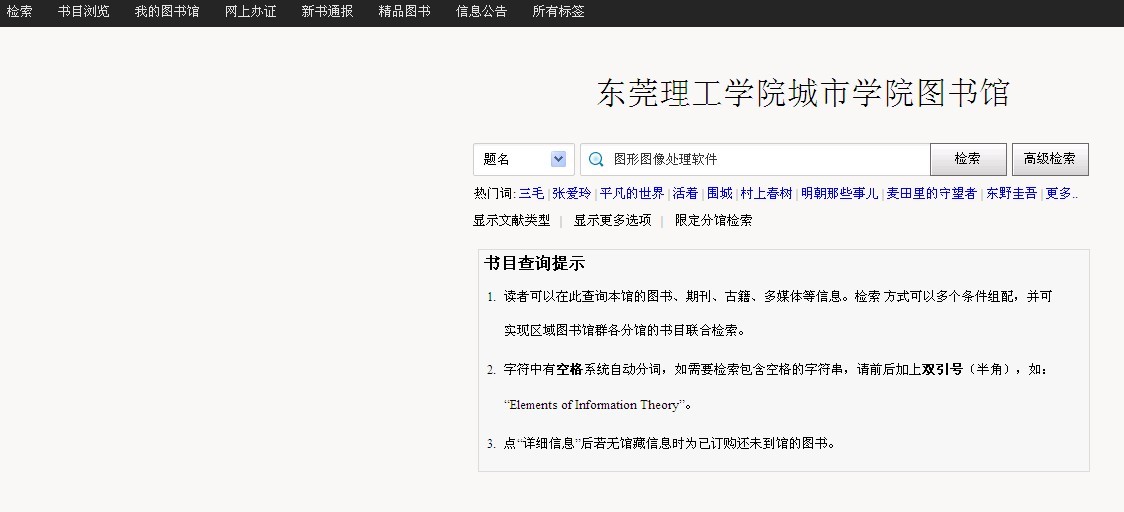Select hot keyword 村上春树
The image size is (1124, 512).
(x=766, y=194)
